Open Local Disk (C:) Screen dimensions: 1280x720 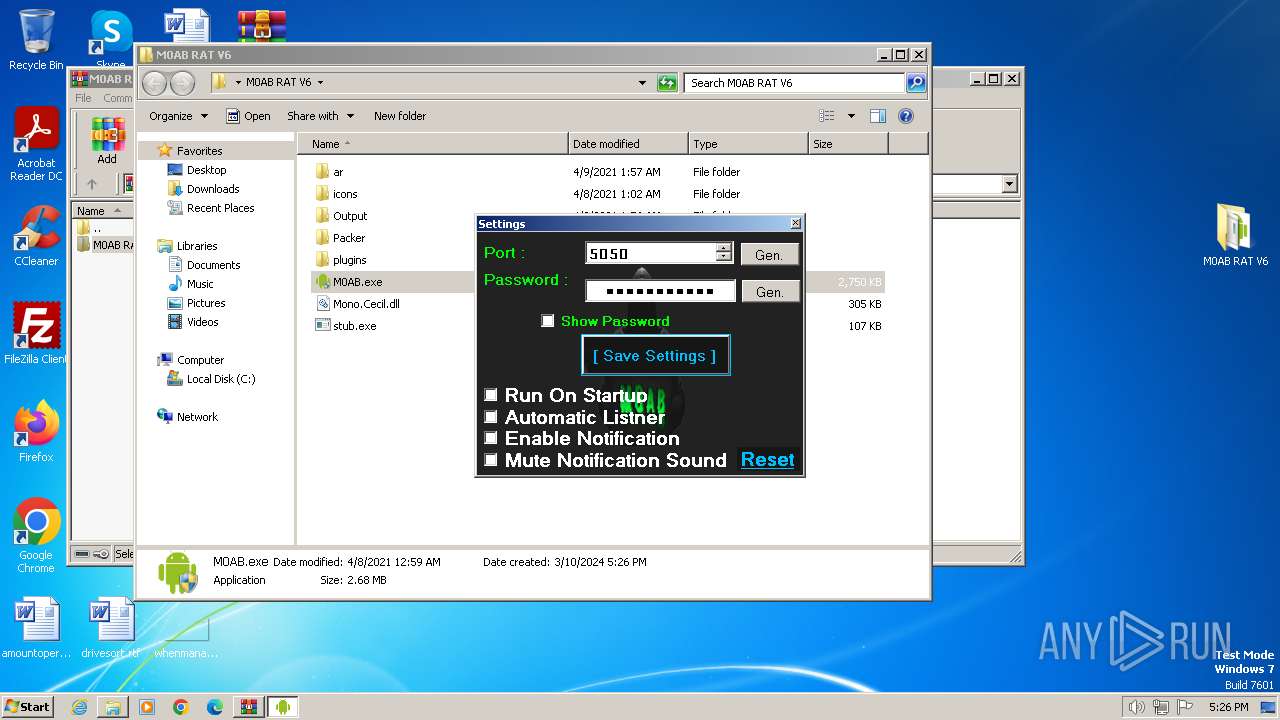point(220,379)
